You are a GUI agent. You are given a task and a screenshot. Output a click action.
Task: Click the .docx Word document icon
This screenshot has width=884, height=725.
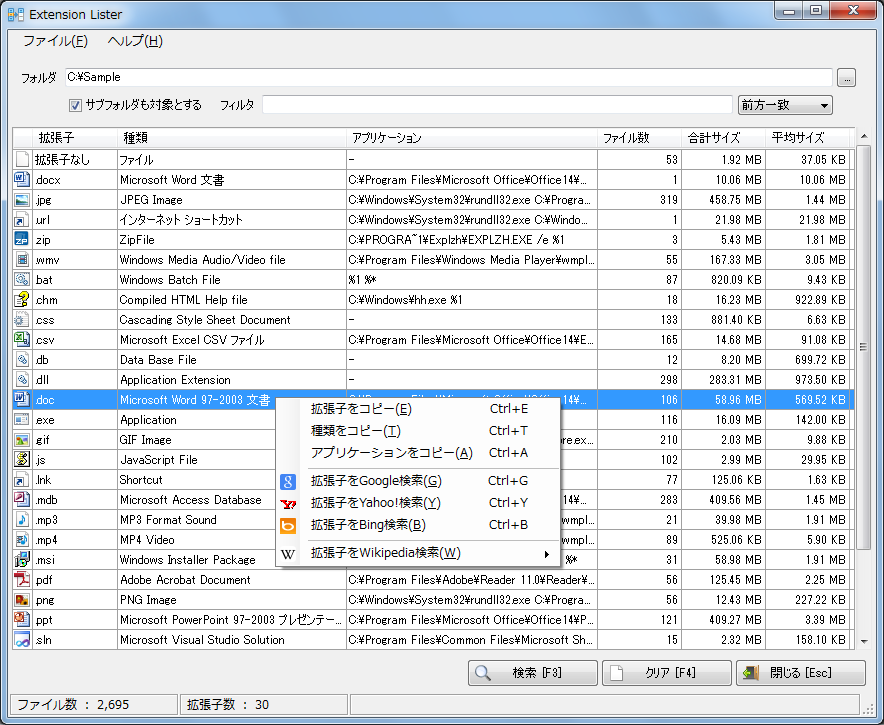[x=22, y=180]
